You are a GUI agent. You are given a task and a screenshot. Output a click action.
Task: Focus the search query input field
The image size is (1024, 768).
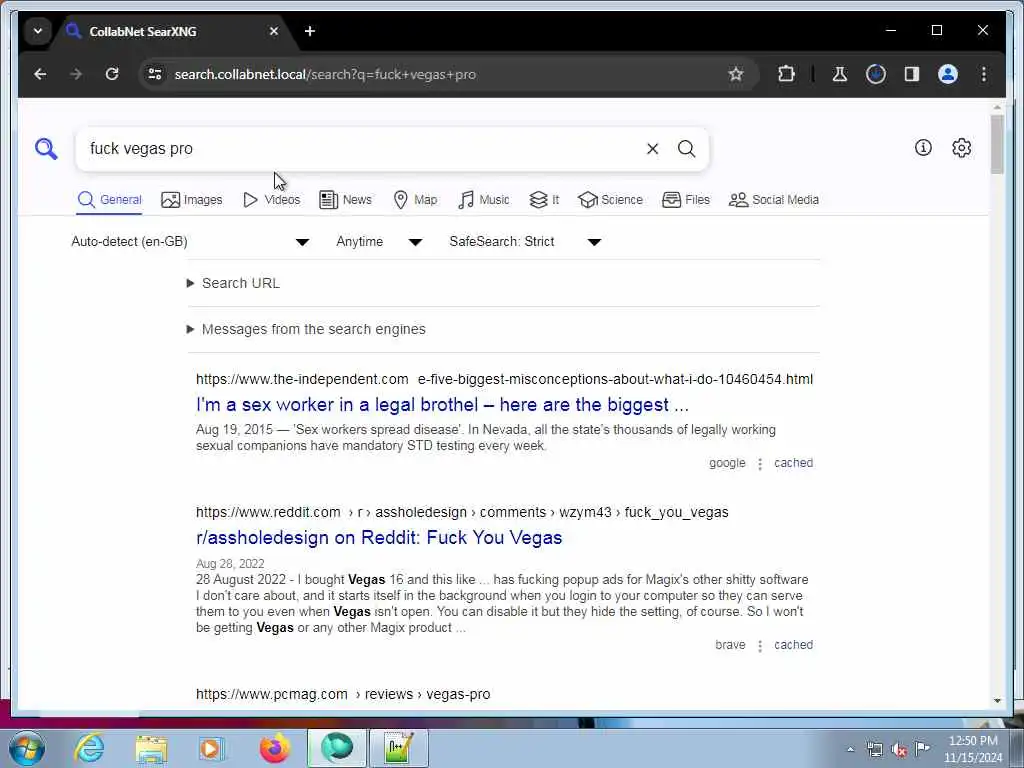tap(362, 149)
